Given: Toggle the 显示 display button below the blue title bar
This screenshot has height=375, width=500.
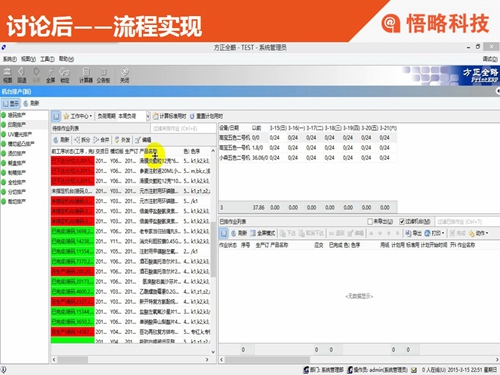Looking at the screenshot, I should pos(11,103).
